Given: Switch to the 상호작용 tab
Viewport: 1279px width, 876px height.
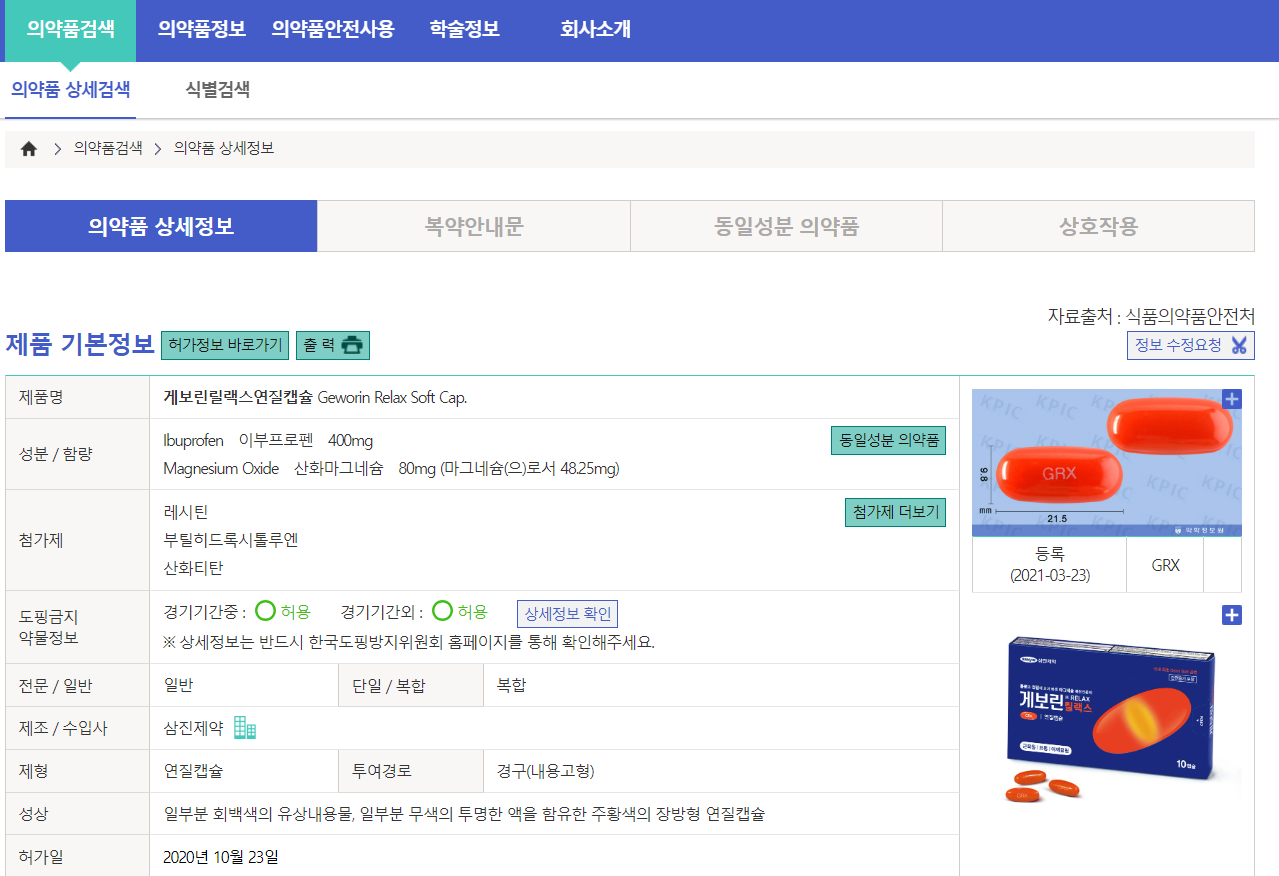Looking at the screenshot, I should (x=1099, y=226).
